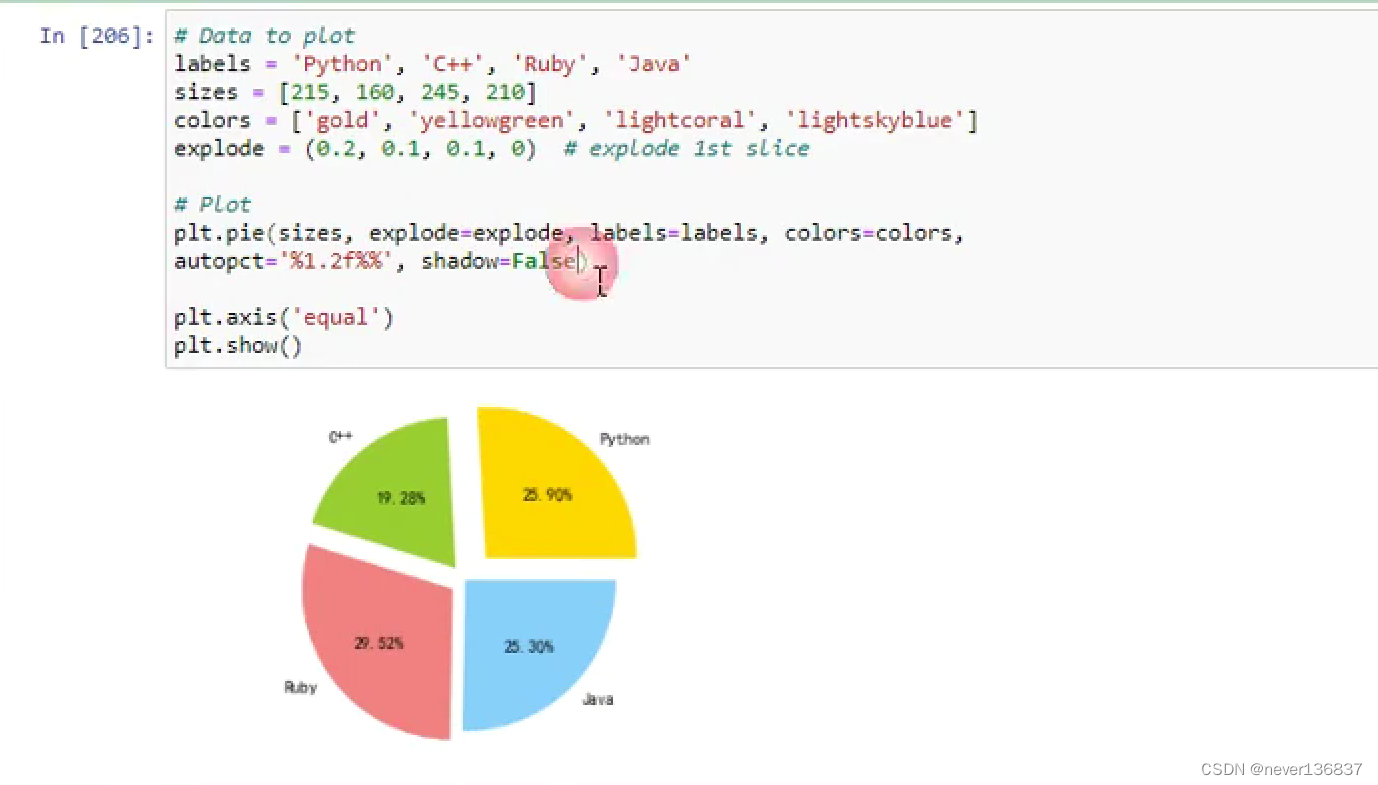This screenshot has width=1378, height=785.
Task: Click the 'Ruby' pie label
Action: click(301, 687)
